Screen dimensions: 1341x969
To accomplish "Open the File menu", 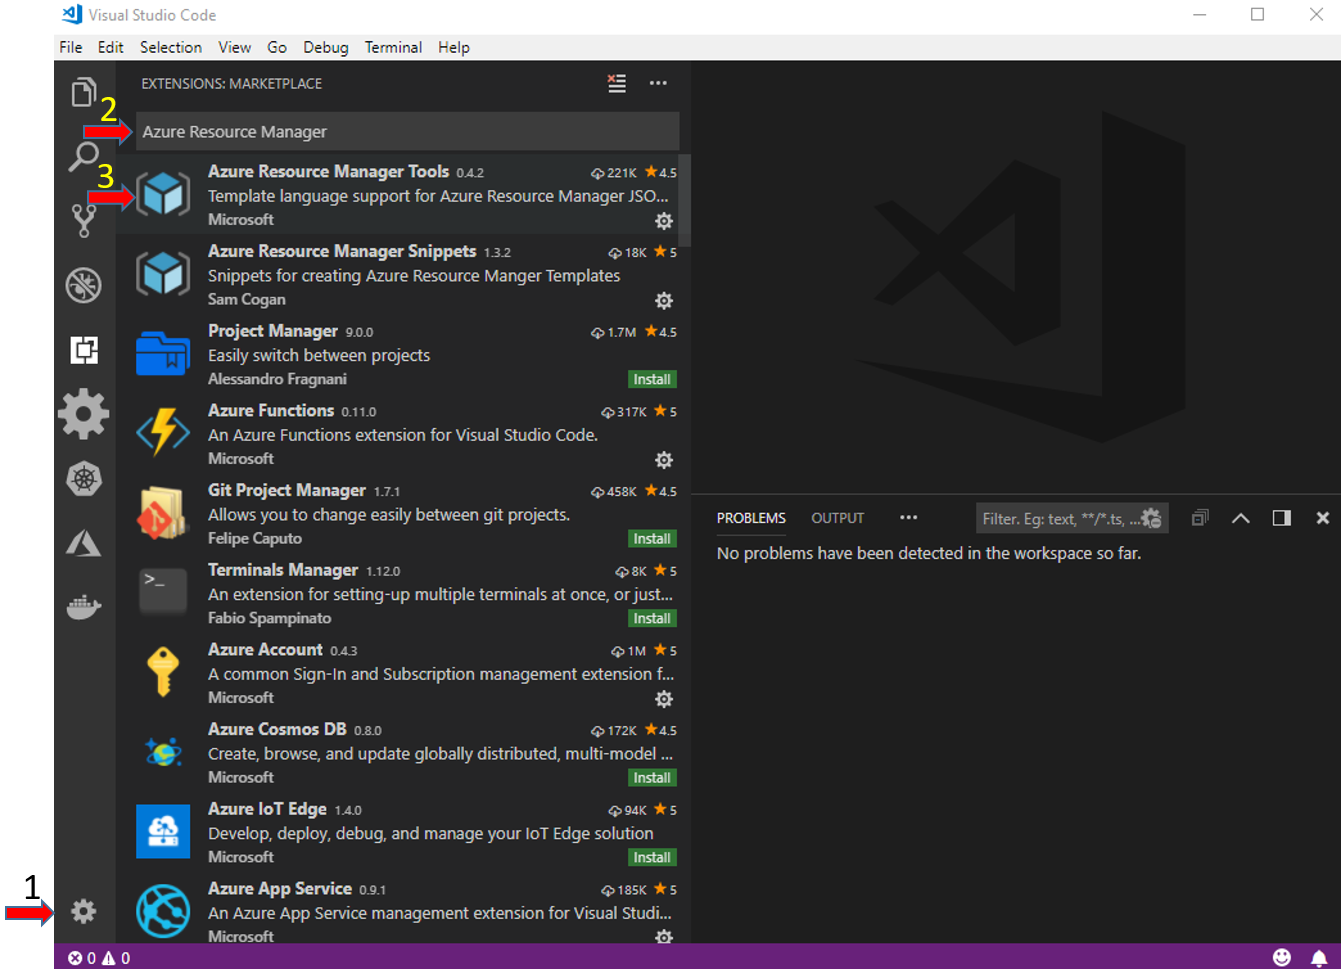I will [x=71, y=47].
